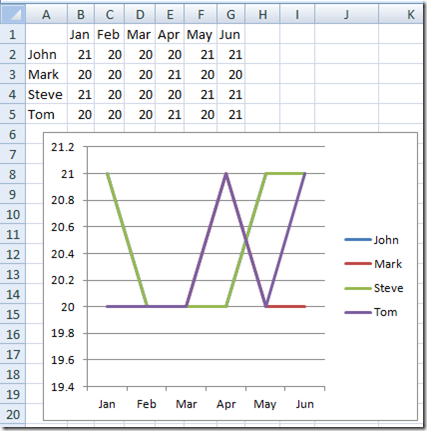Select Mark's Jun value 20
The width and height of the screenshot is (427, 431).
click(231, 74)
